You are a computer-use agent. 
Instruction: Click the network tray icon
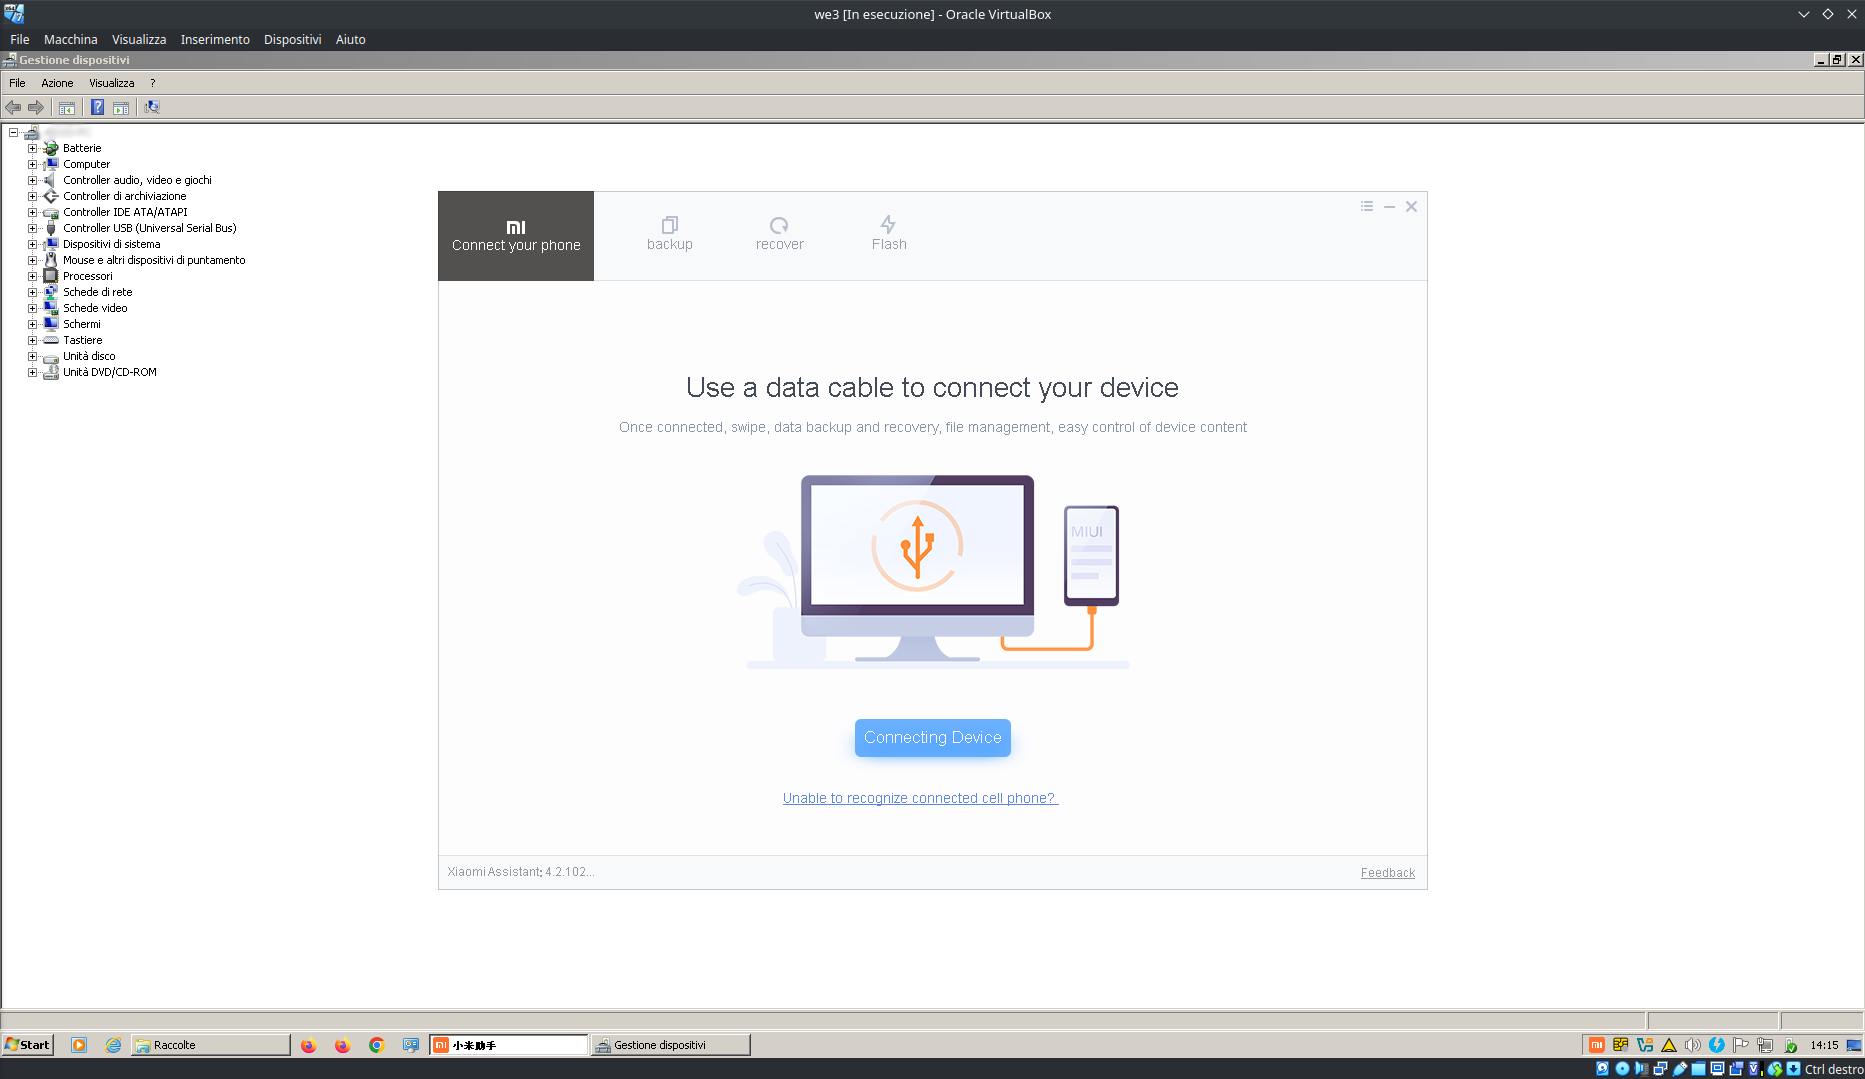coord(1765,1045)
